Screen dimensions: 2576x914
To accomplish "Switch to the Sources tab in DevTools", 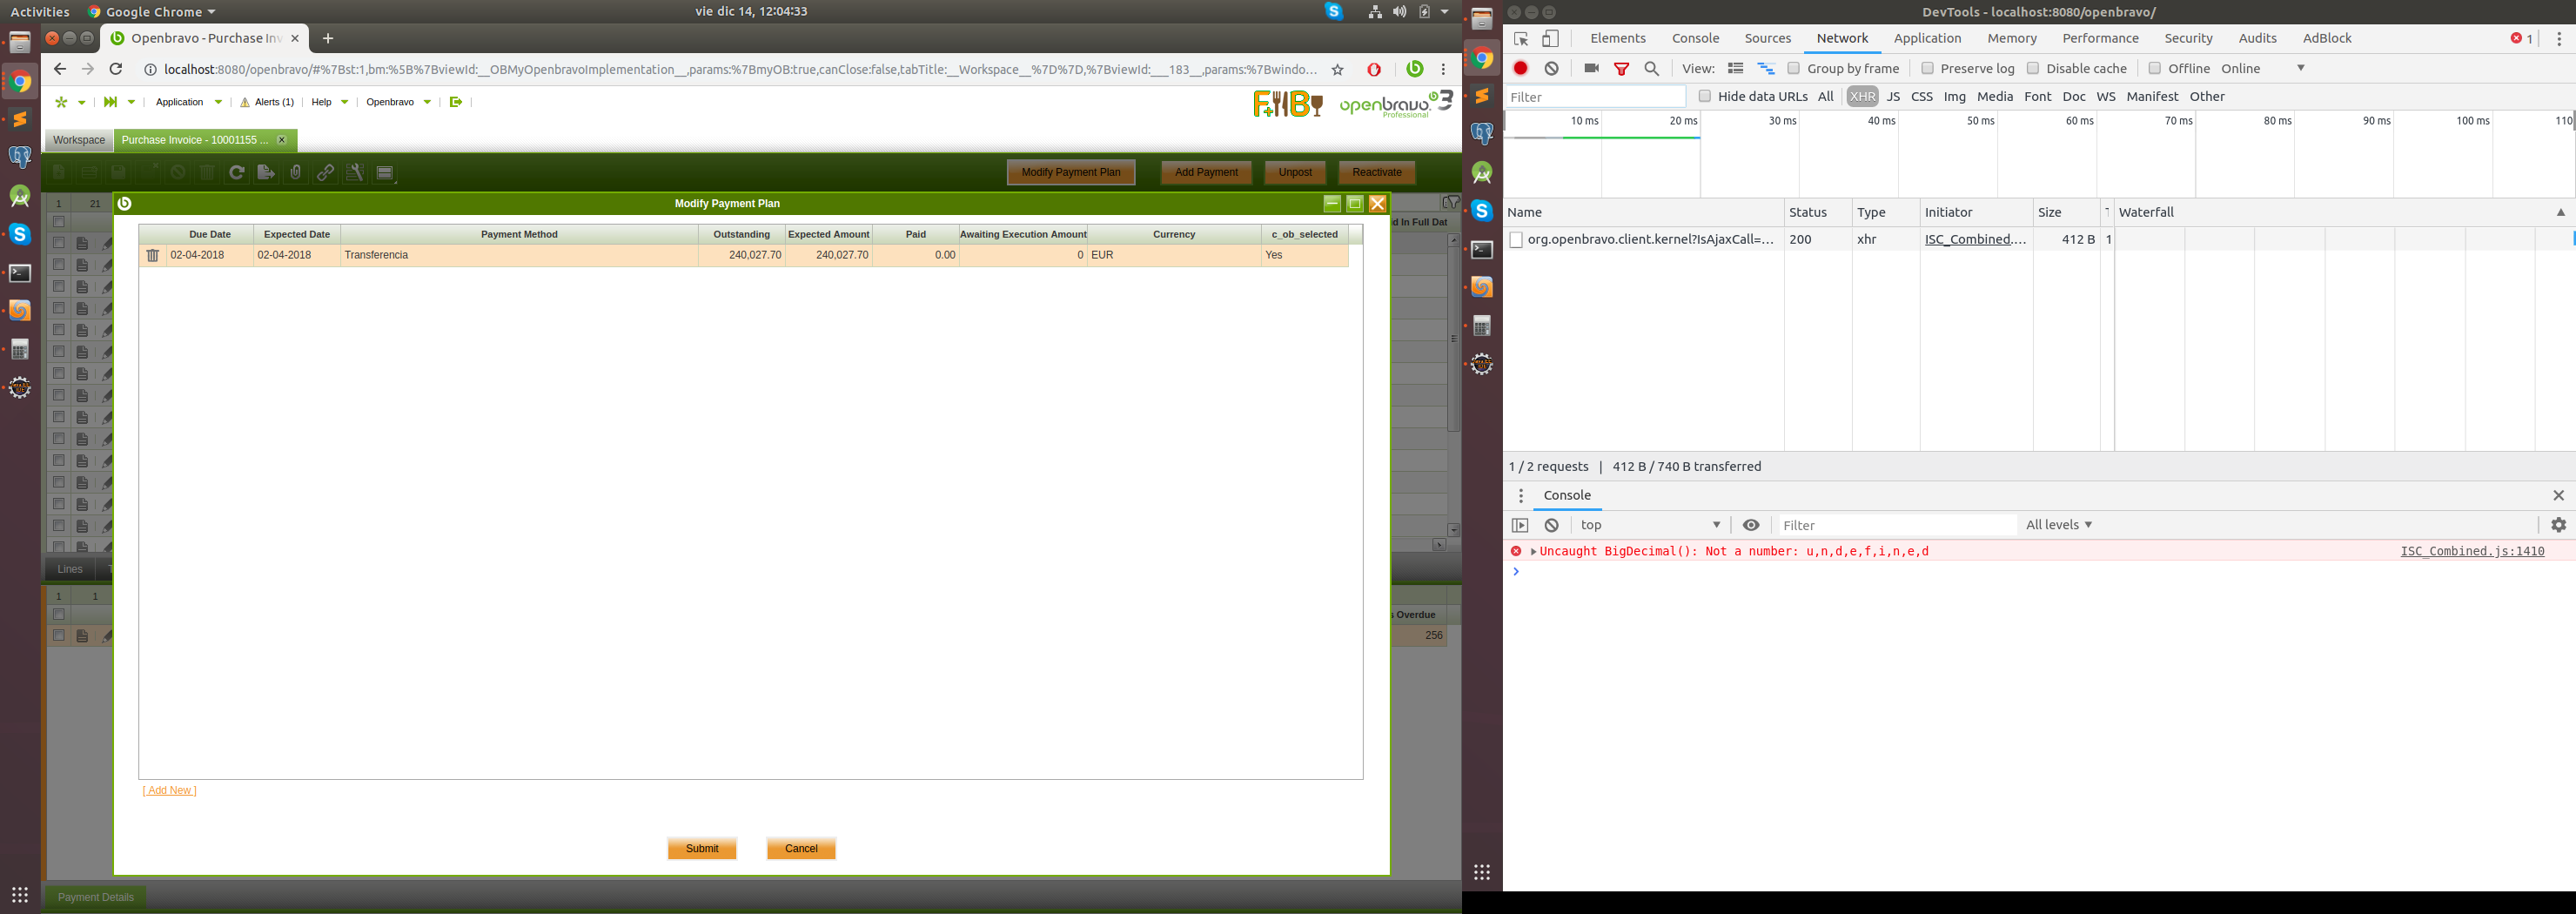I will [x=1767, y=38].
